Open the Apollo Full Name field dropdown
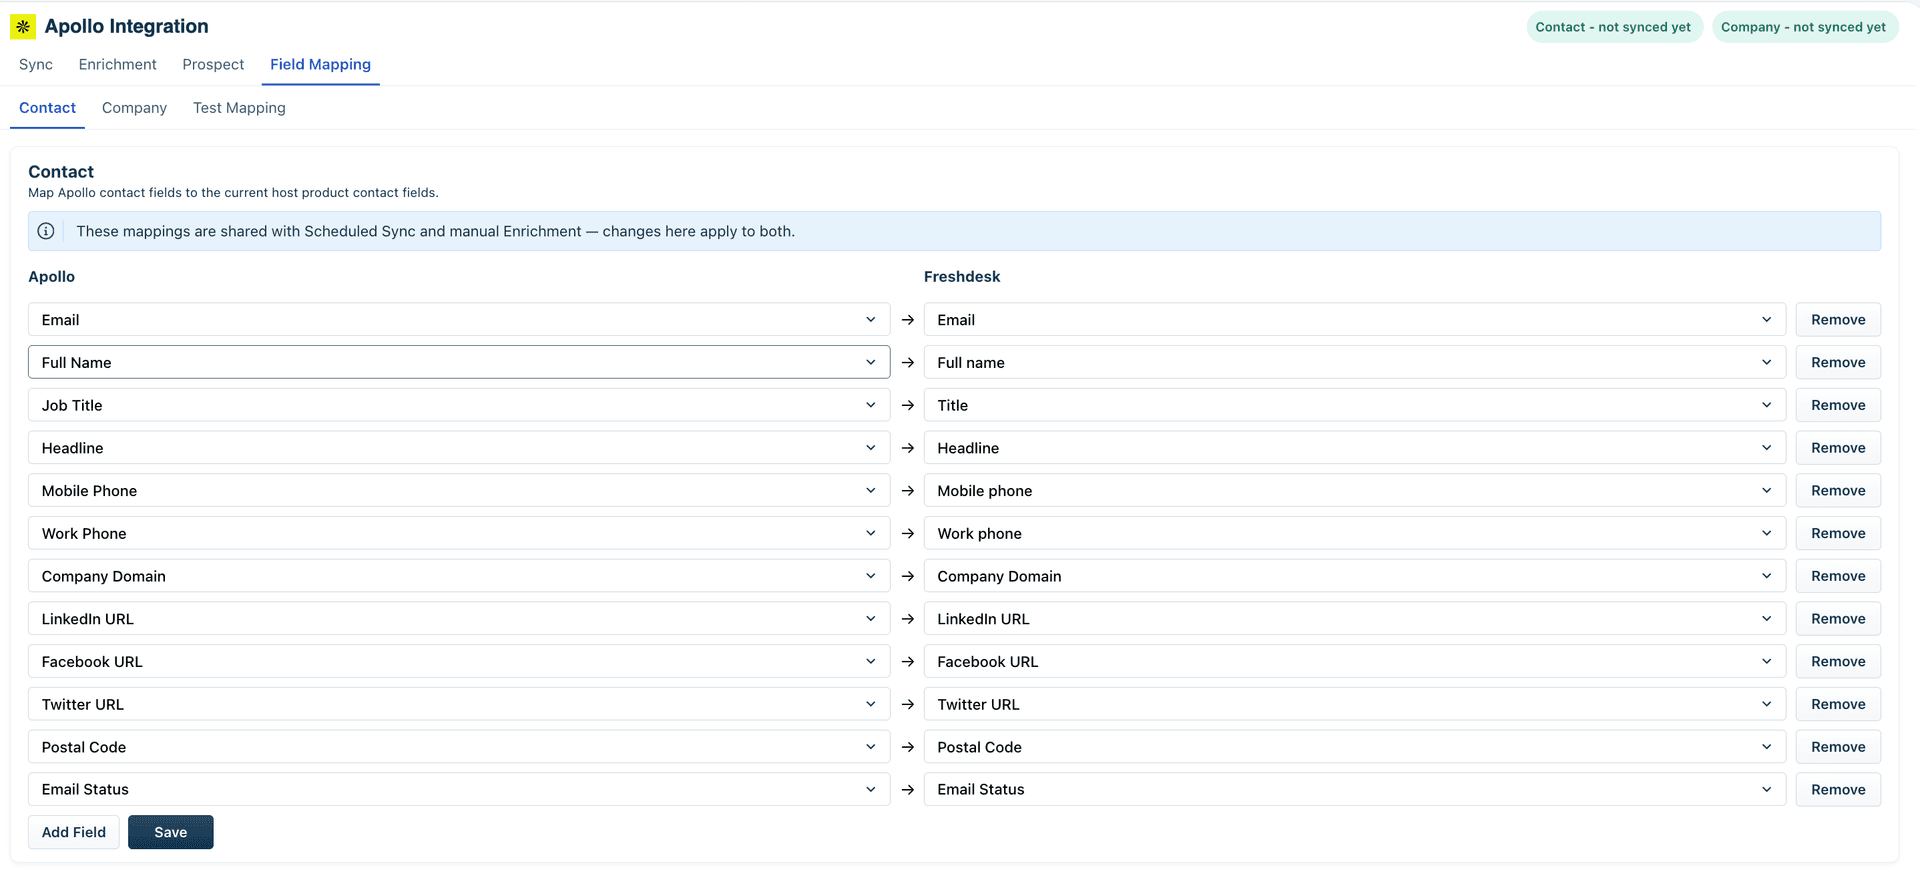This screenshot has height=888, width=1920. pyautogui.click(x=459, y=362)
